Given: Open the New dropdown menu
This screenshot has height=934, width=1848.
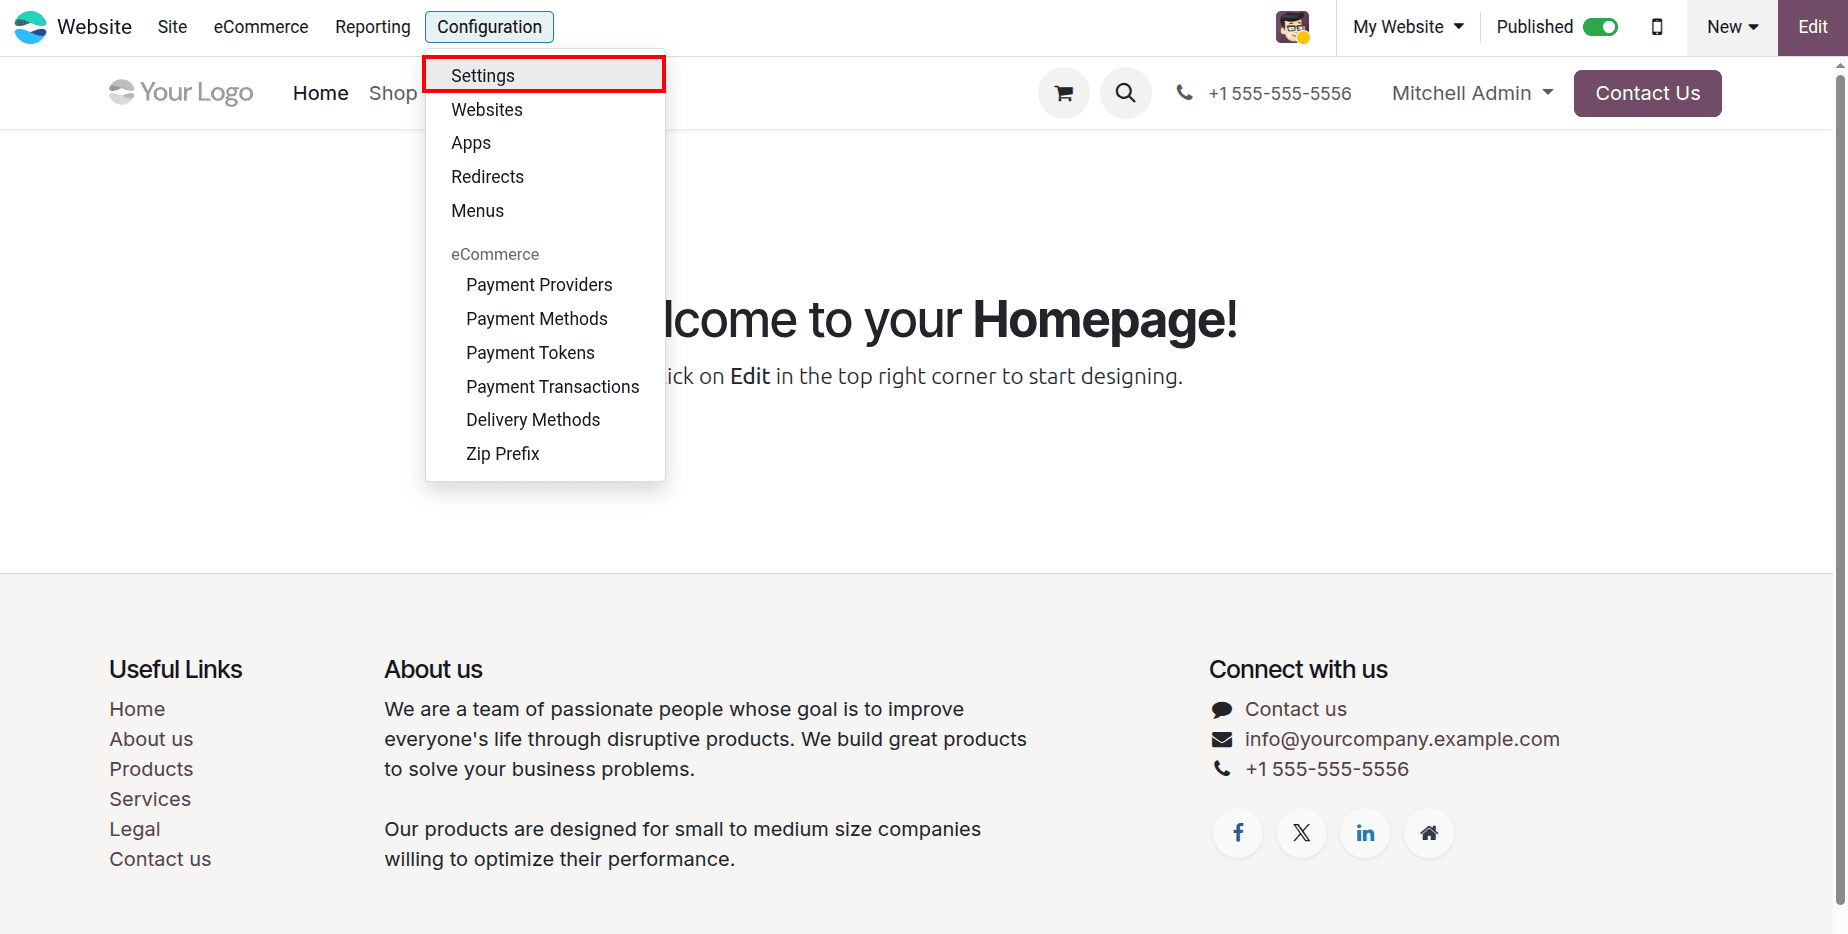Looking at the screenshot, I should coord(1732,27).
